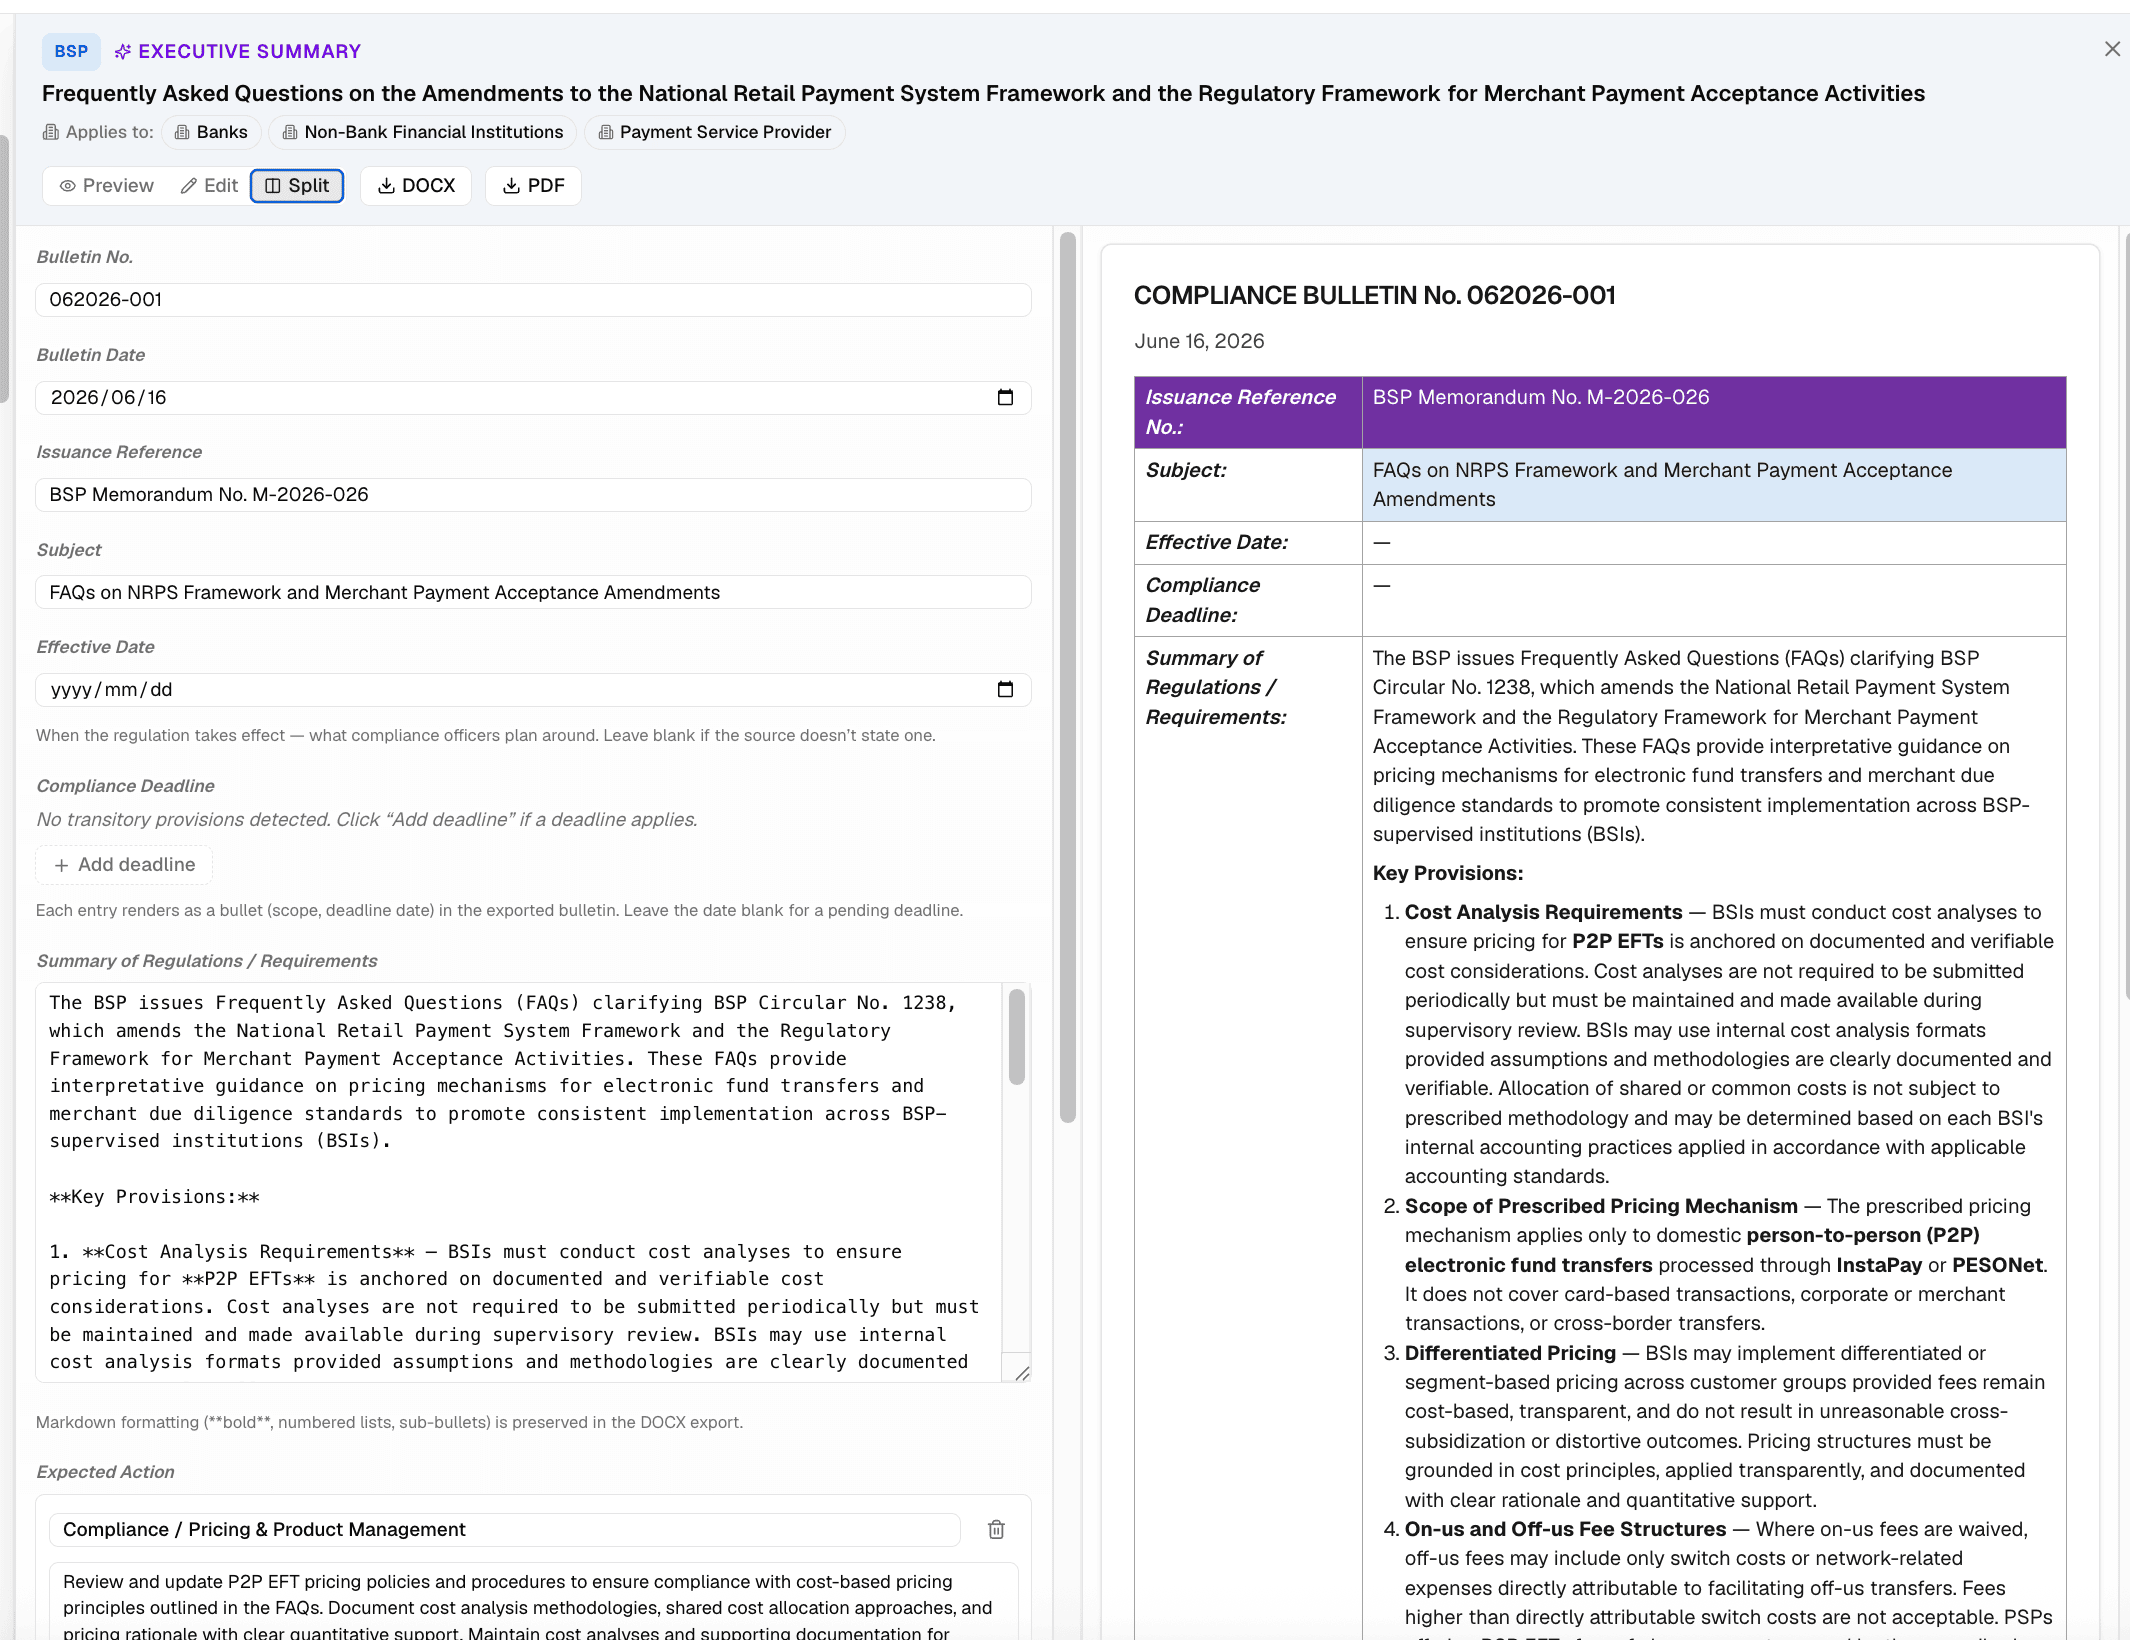
Task: Click the 'COMPLIANCE BULLETIN No. 062026-001' preview heading
Action: pyautogui.click(x=1375, y=296)
